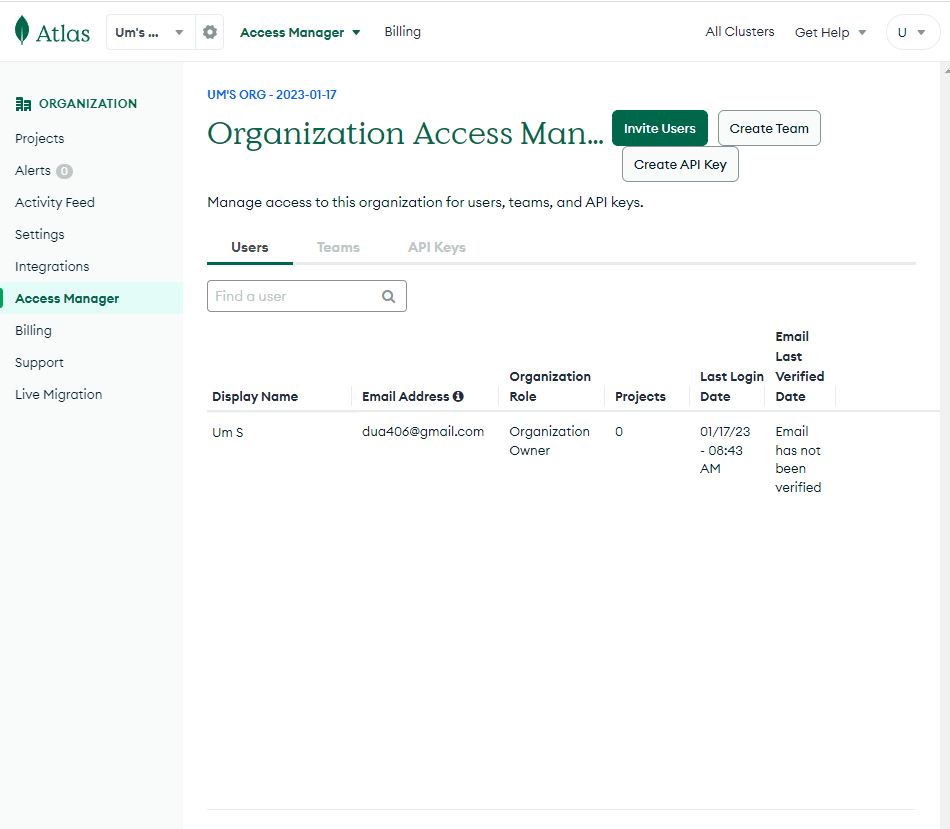This screenshot has height=829, width=950.
Task: Click the Invite Users button
Action: pos(660,128)
